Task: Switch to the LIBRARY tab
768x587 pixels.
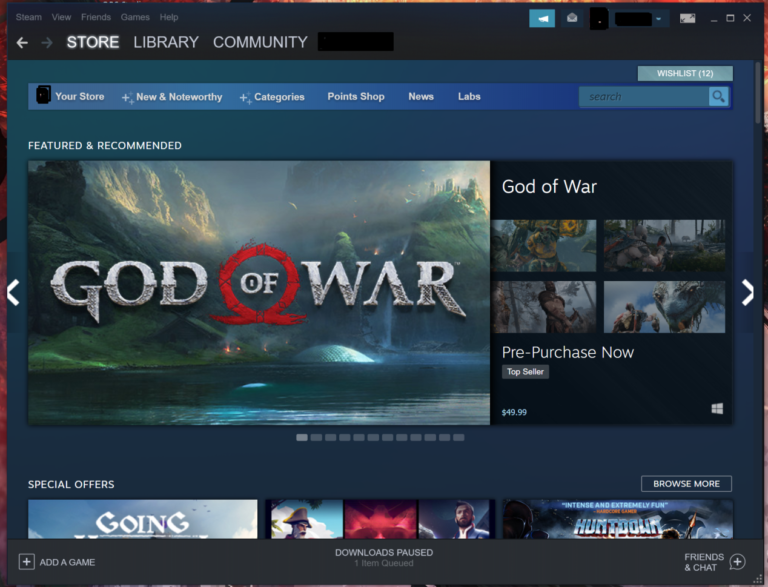Action: click(x=166, y=43)
